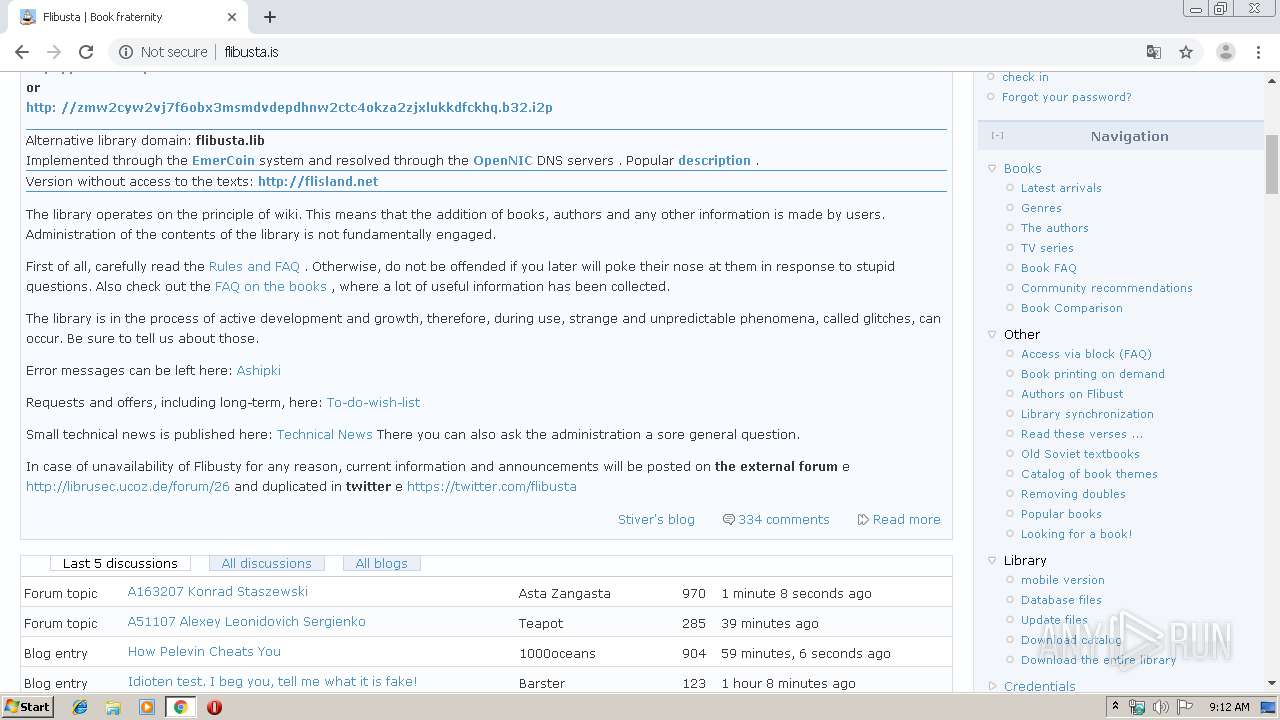Open the flisland.net link
1280x720 pixels.
(x=318, y=182)
